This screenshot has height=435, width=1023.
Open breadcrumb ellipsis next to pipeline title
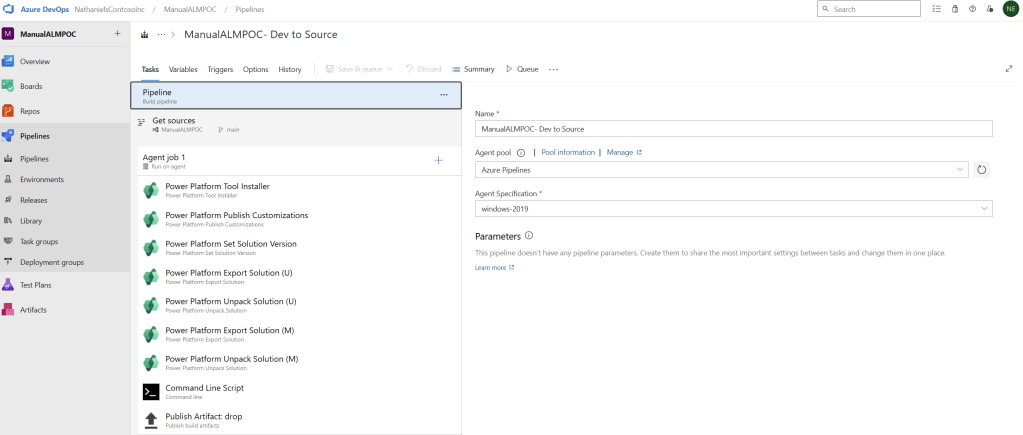161,35
